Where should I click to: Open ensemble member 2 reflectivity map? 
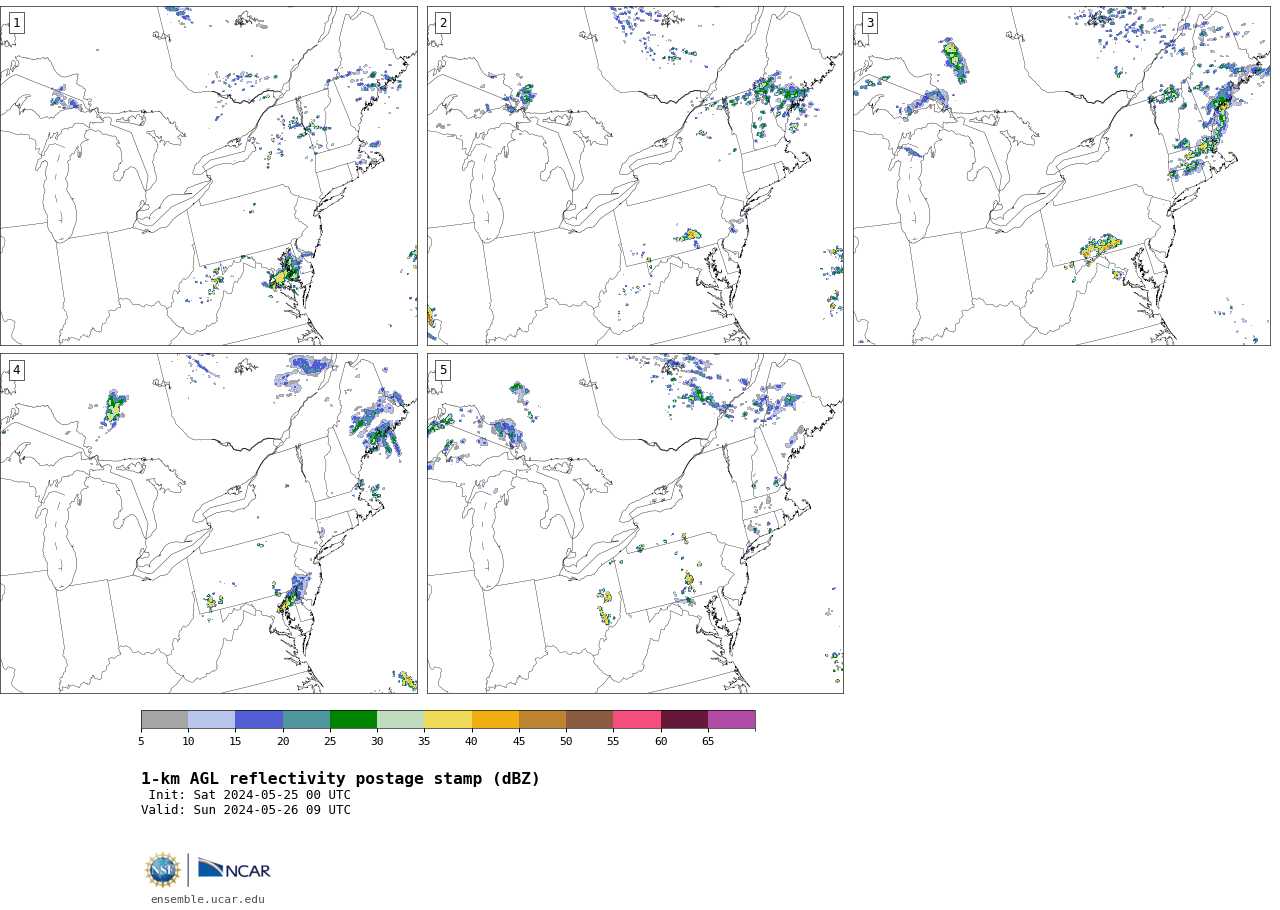635,176
